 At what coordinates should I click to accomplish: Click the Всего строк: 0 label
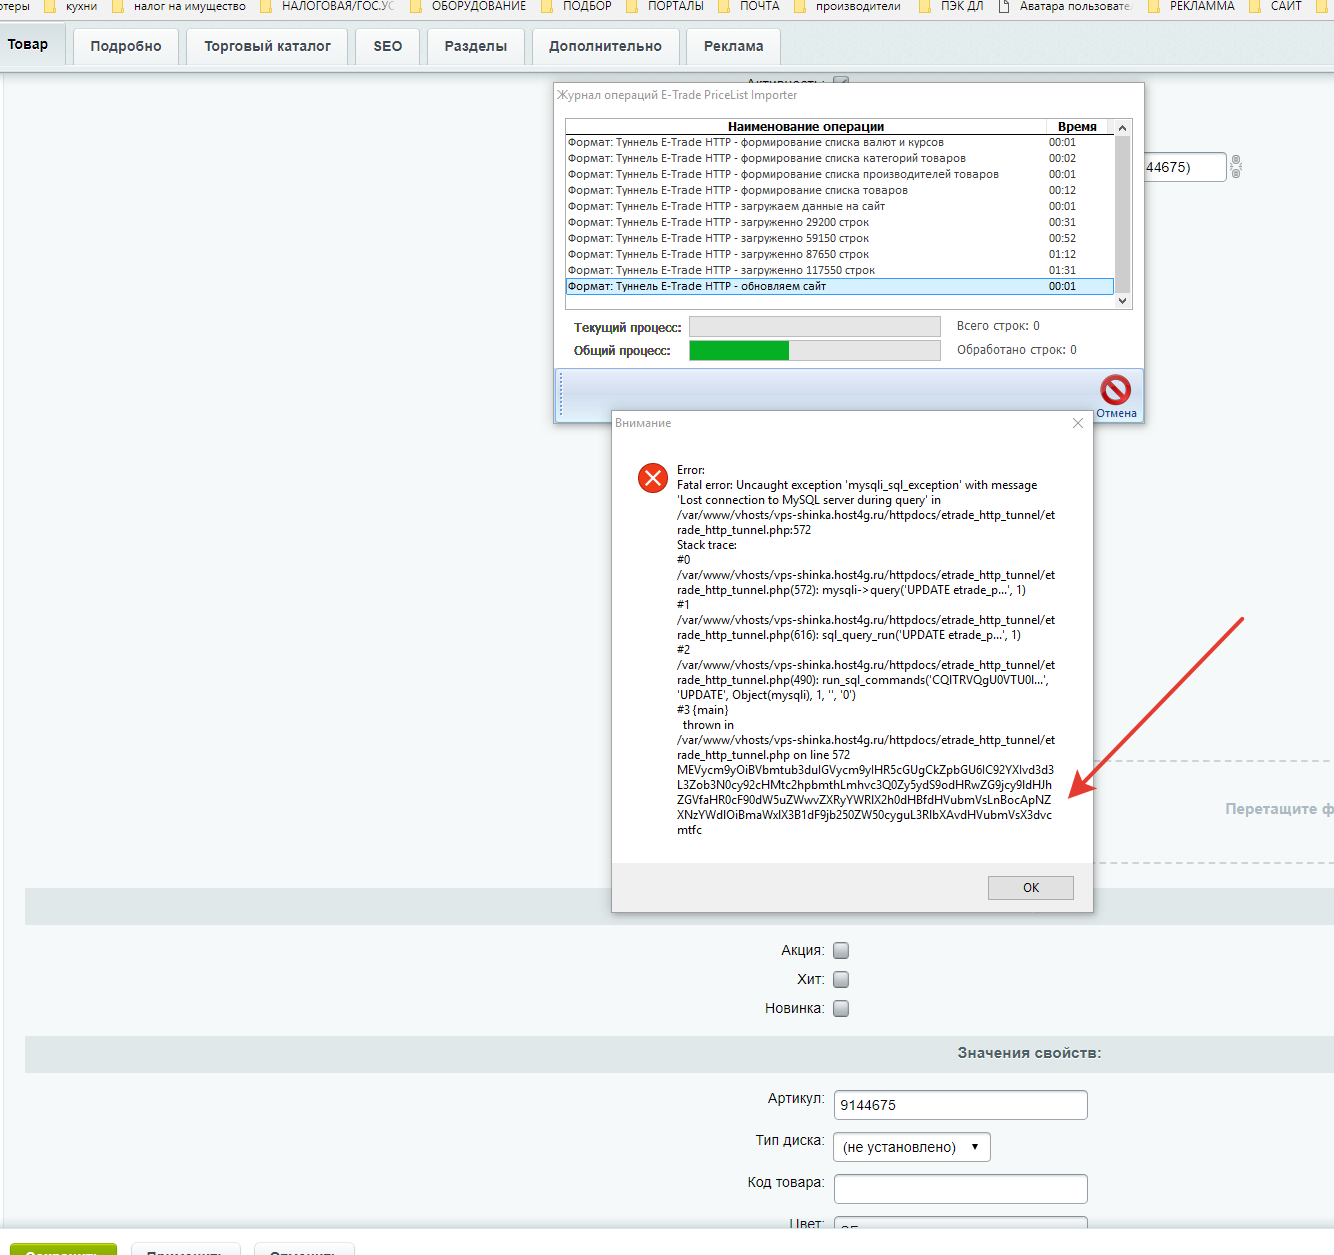[x=998, y=326]
